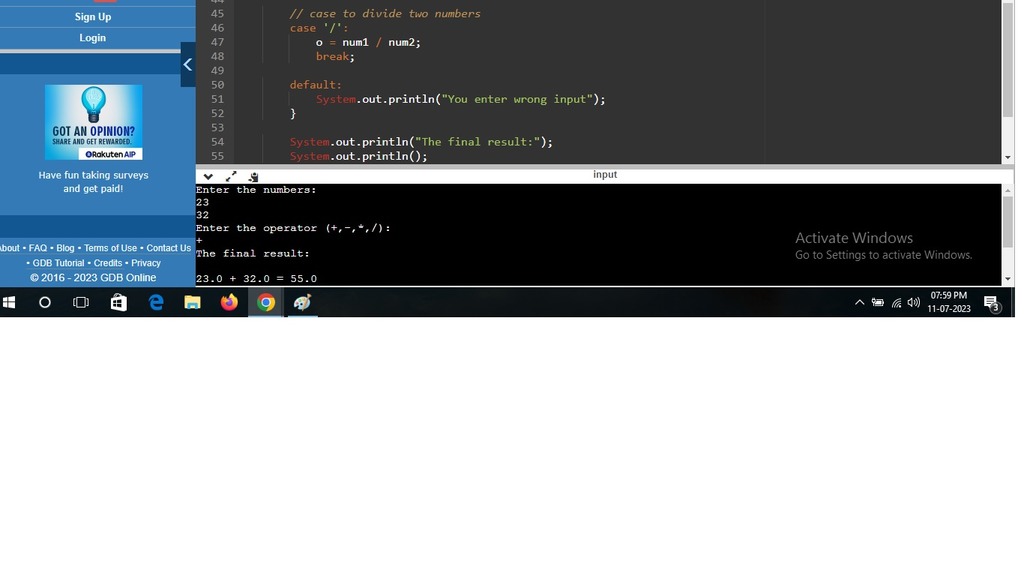Click the console copy icon
The width and height of the screenshot is (1024, 576).
(253, 176)
